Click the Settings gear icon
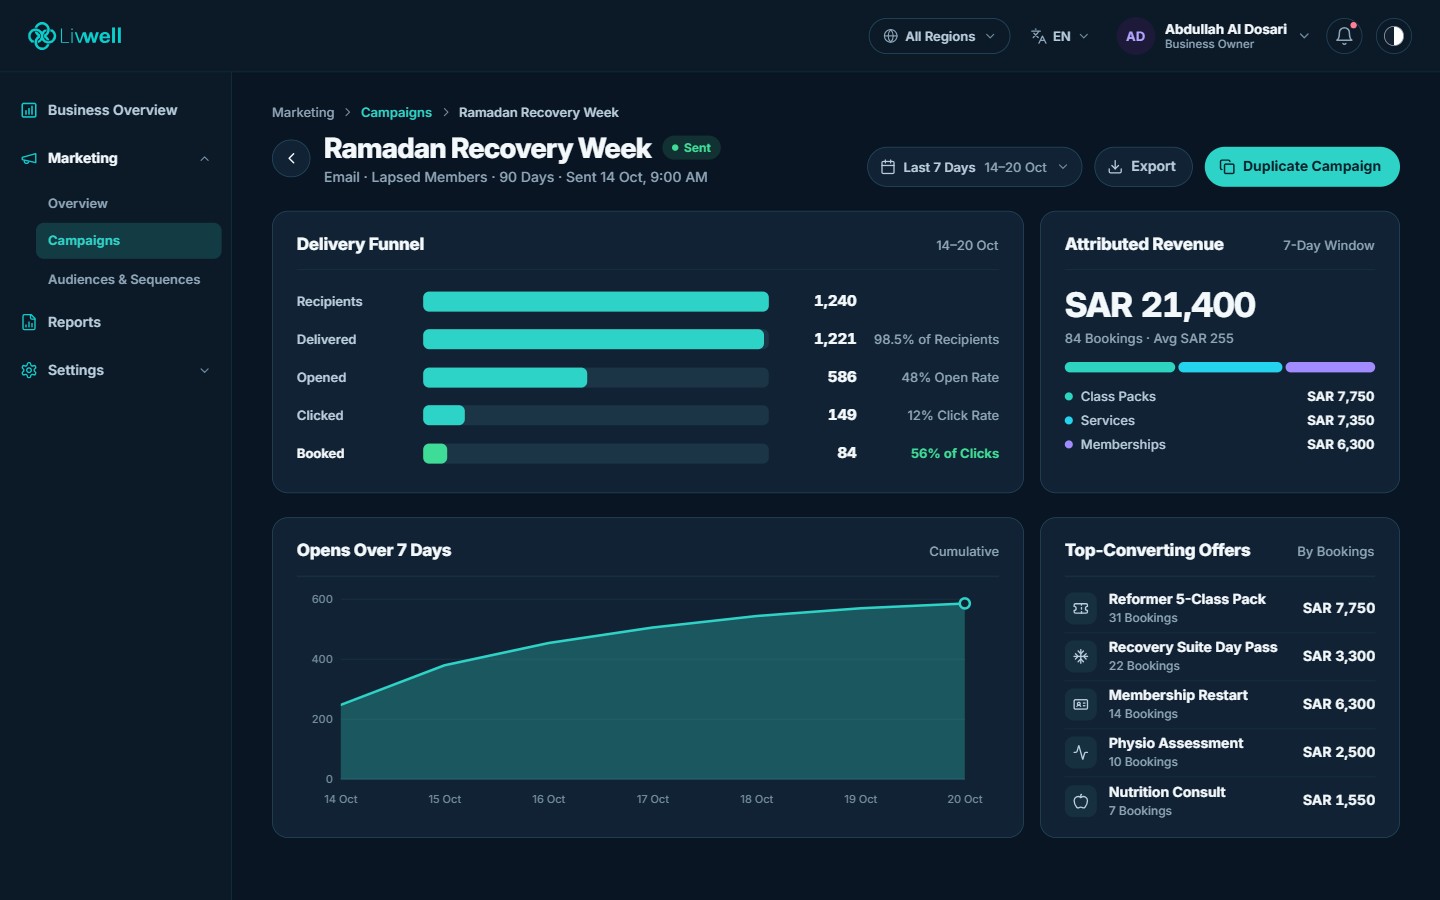Viewport: 1440px width, 900px height. pyautogui.click(x=29, y=370)
